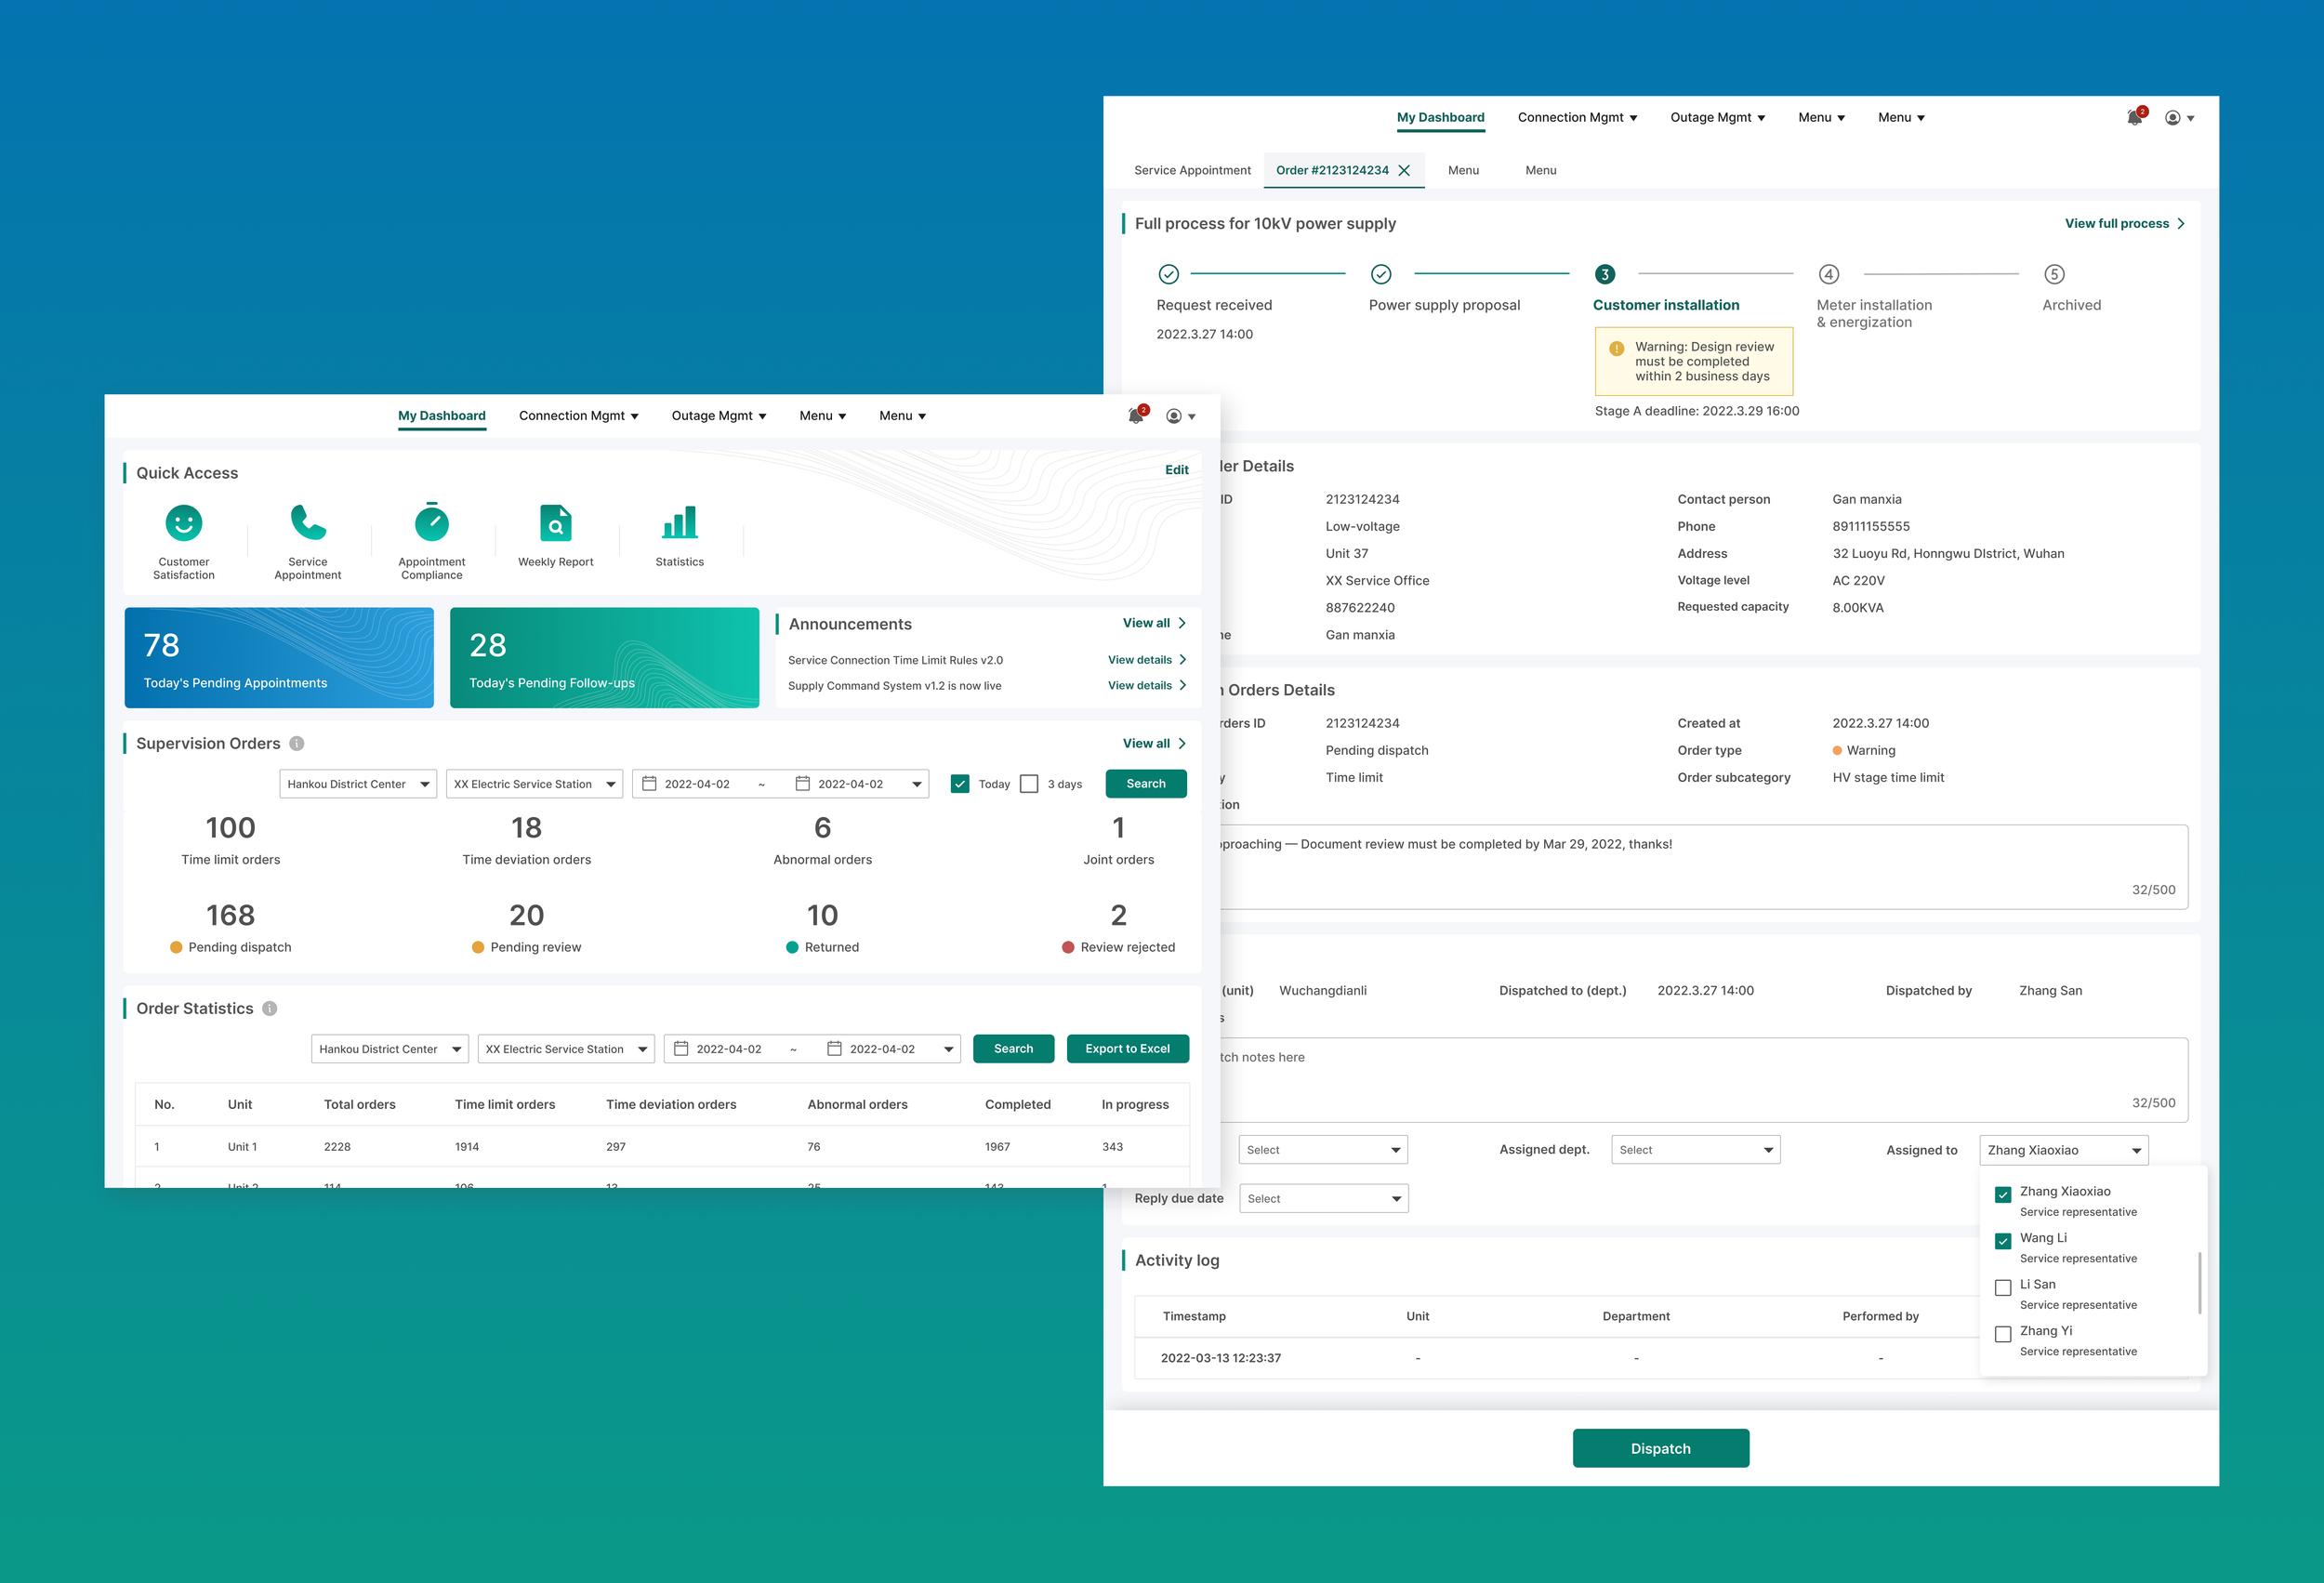
Task: Open the Weekly Report document icon
Action: (x=555, y=523)
